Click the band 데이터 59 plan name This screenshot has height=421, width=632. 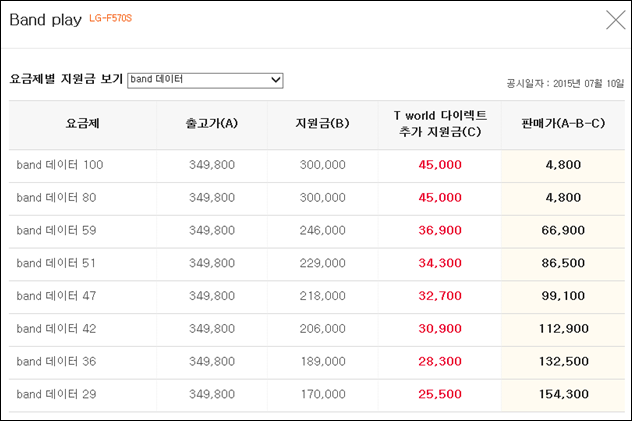(56, 230)
